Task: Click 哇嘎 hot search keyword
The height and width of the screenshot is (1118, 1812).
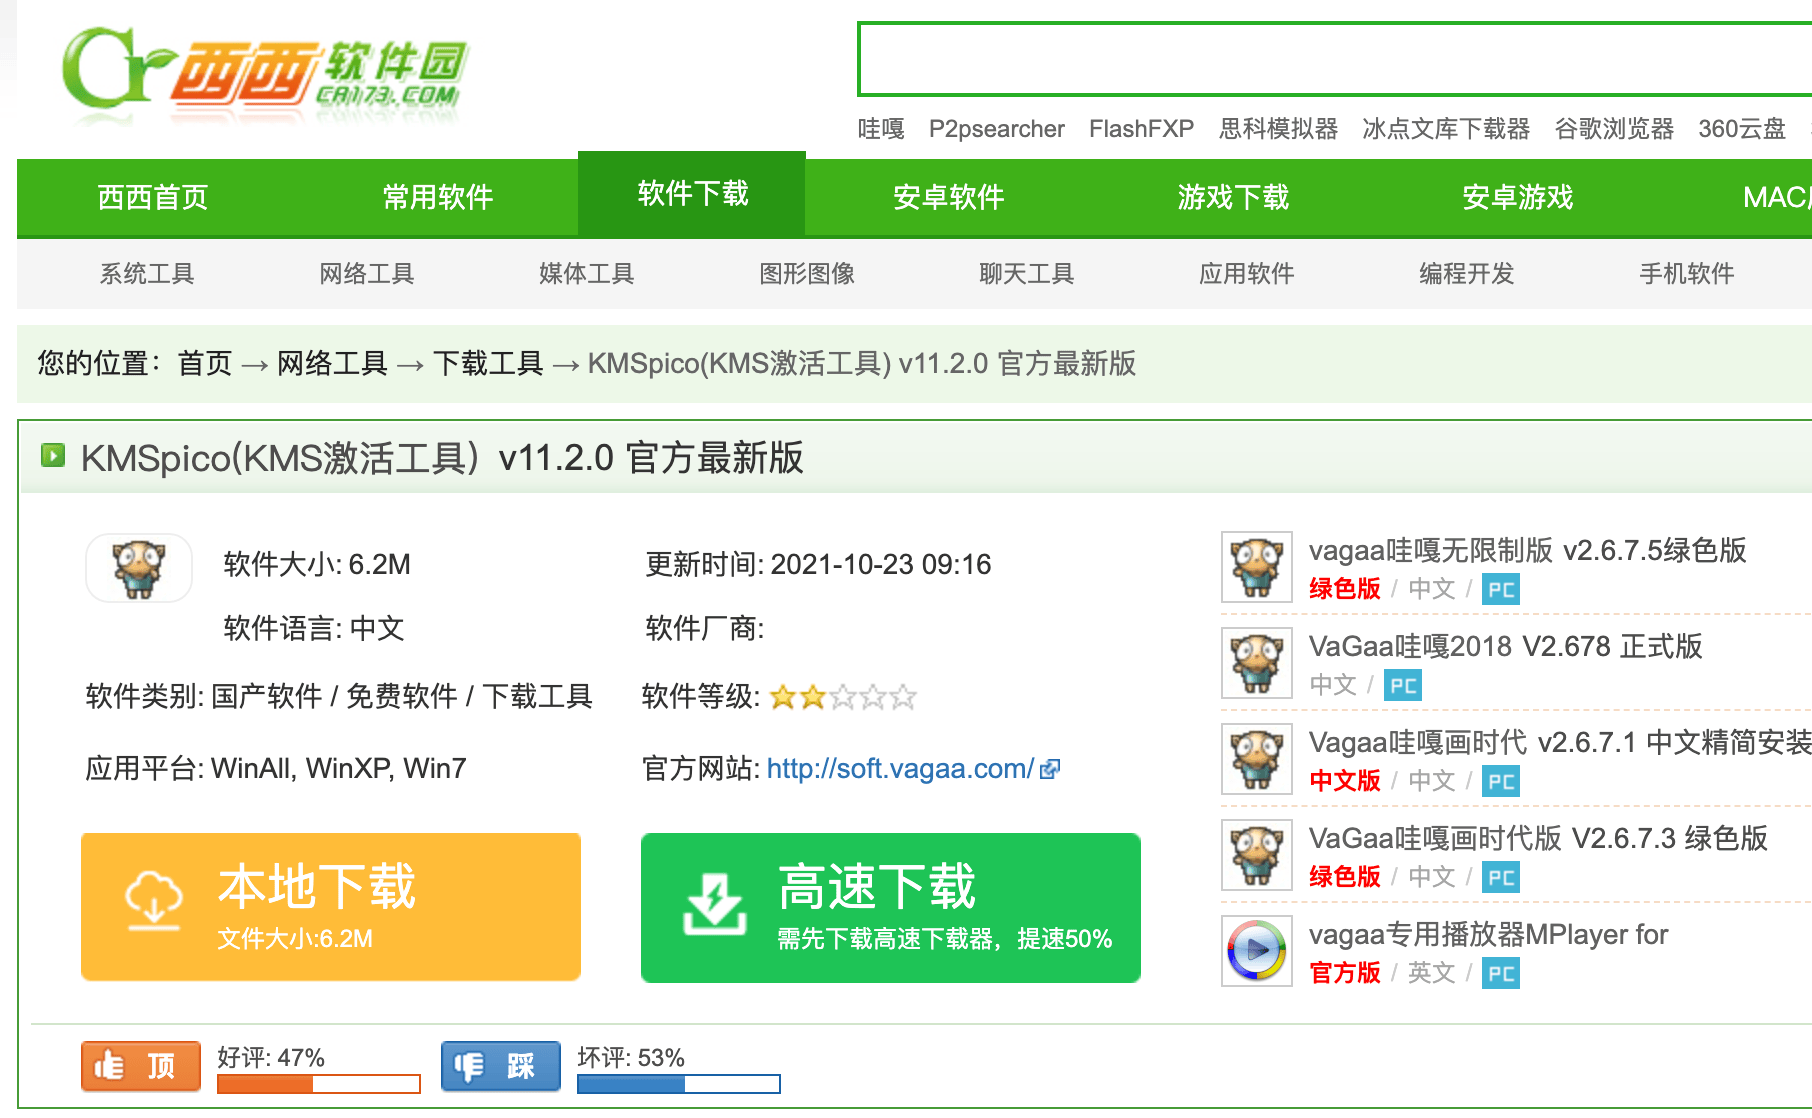Action: (881, 129)
